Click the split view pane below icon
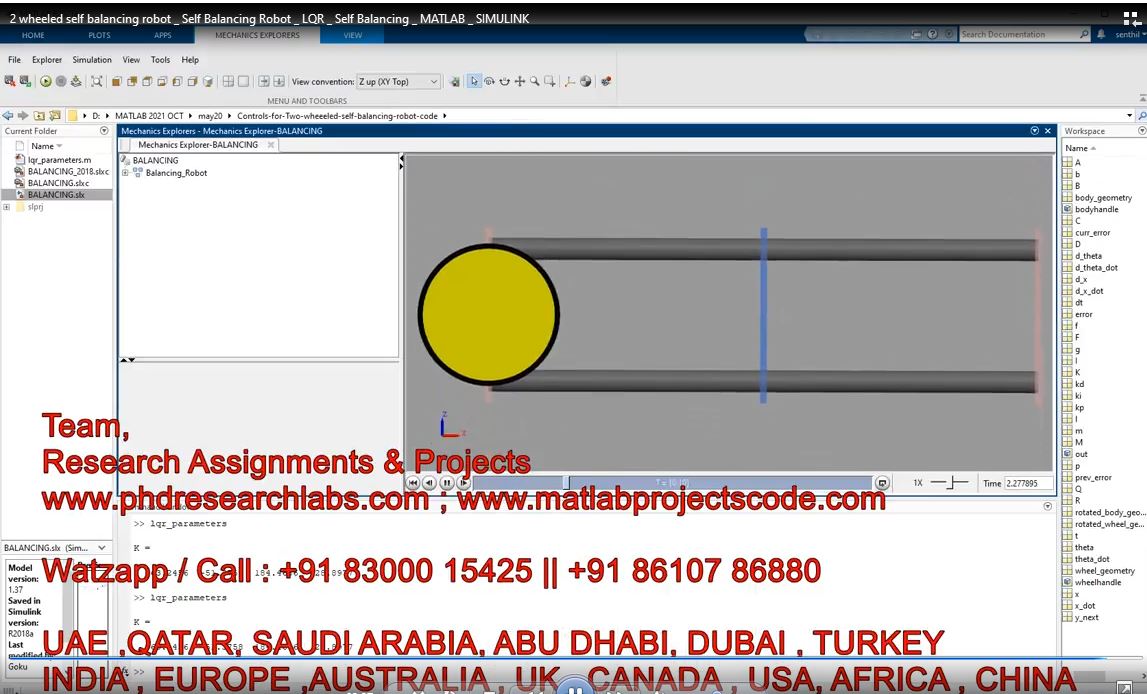This screenshot has width=1147, height=694. click(279, 81)
